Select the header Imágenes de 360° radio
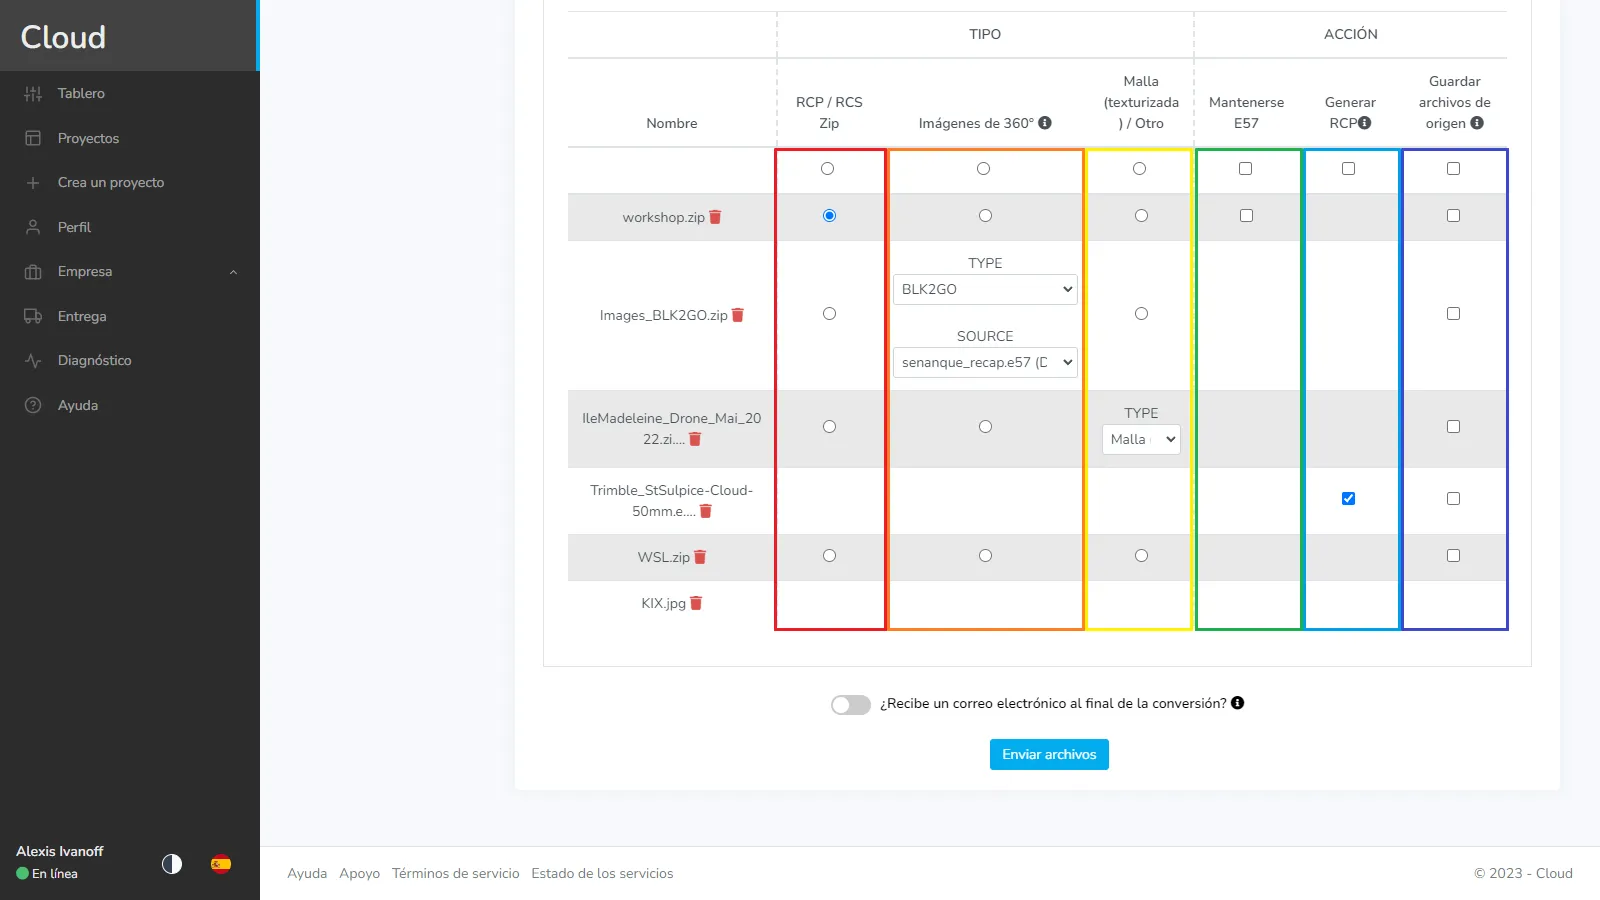The image size is (1600, 900). click(x=983, y=169)
